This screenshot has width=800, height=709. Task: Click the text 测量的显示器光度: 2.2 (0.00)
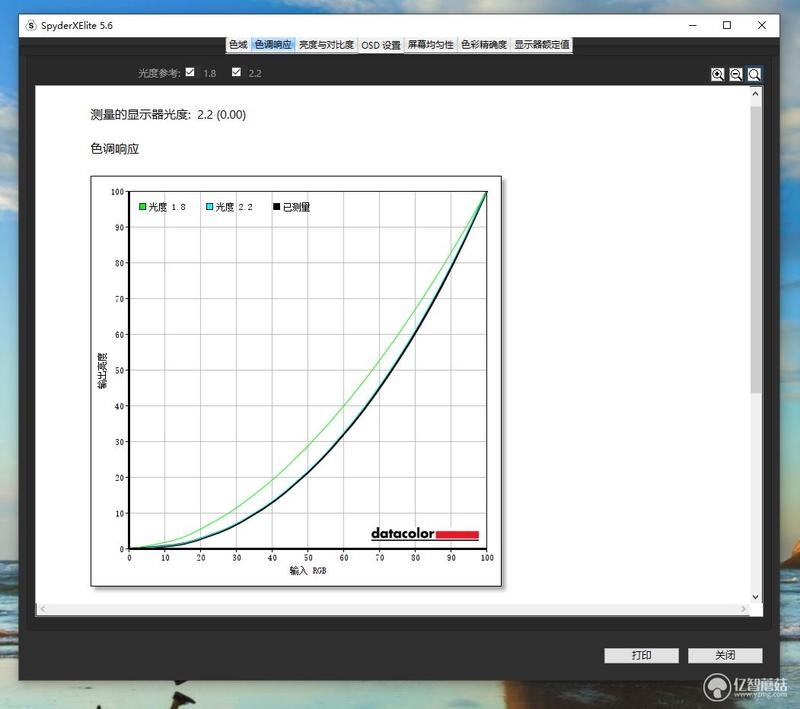(x=168, y=115)
